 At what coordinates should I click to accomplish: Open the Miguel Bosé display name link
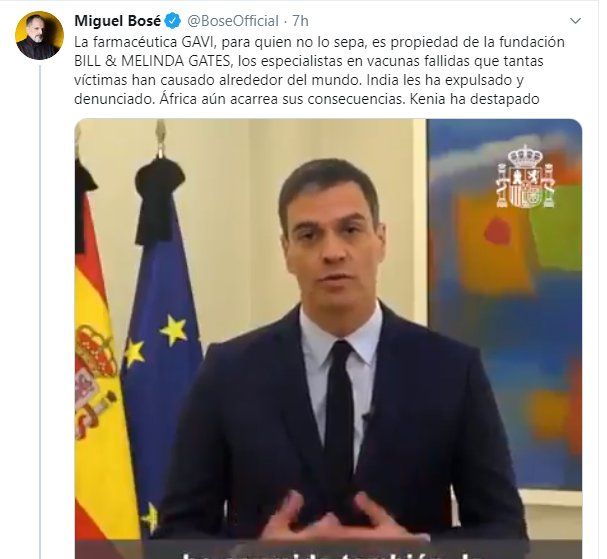[x=117, y=21]
